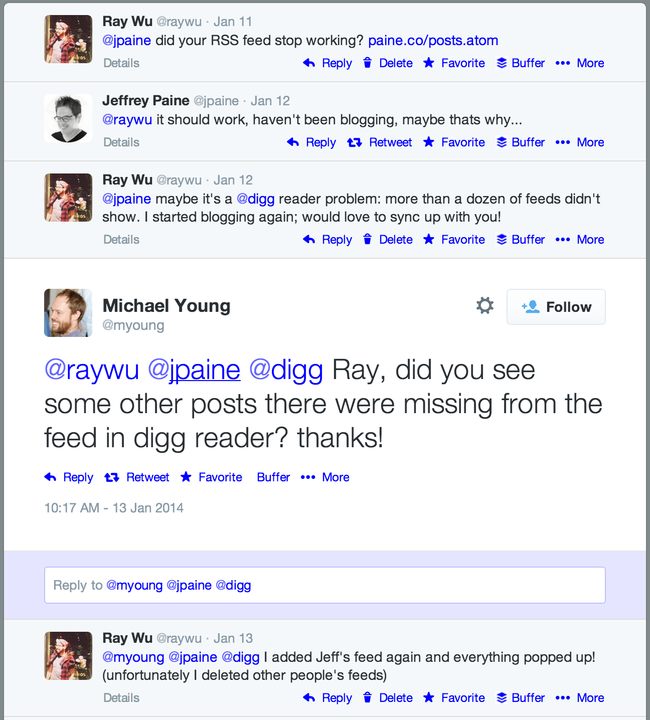
Task: Favorite Ray Wu's Jan 13 tweet
Action: [453, 698]
